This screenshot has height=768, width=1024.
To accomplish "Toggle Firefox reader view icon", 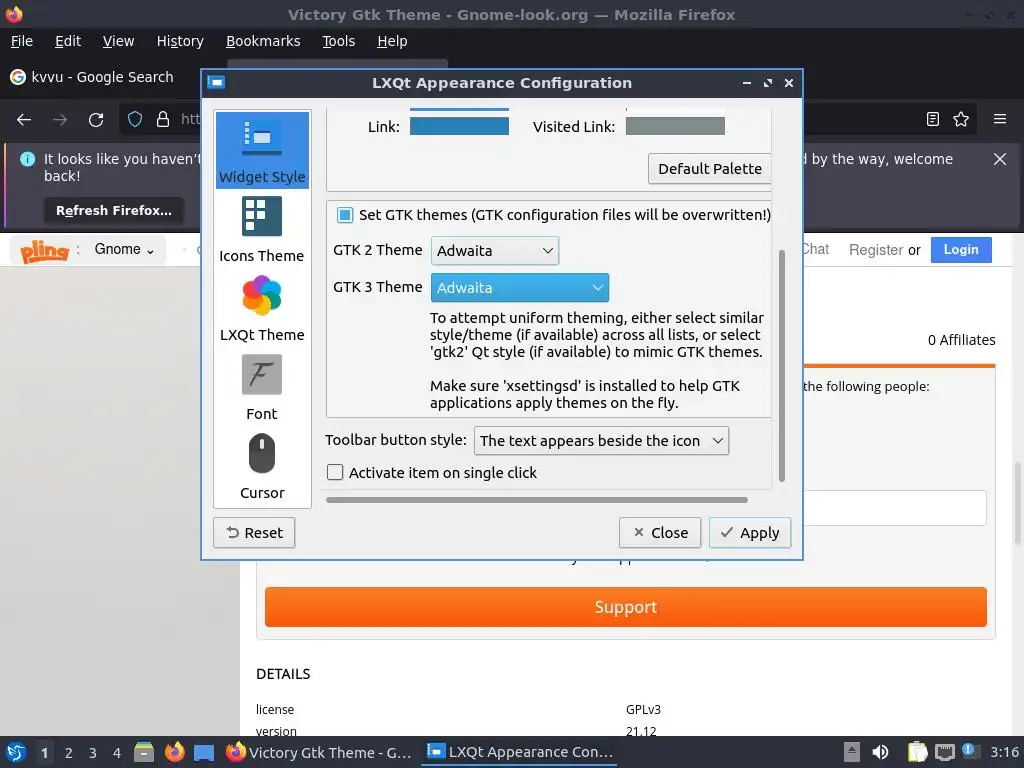I will point(933,119).
